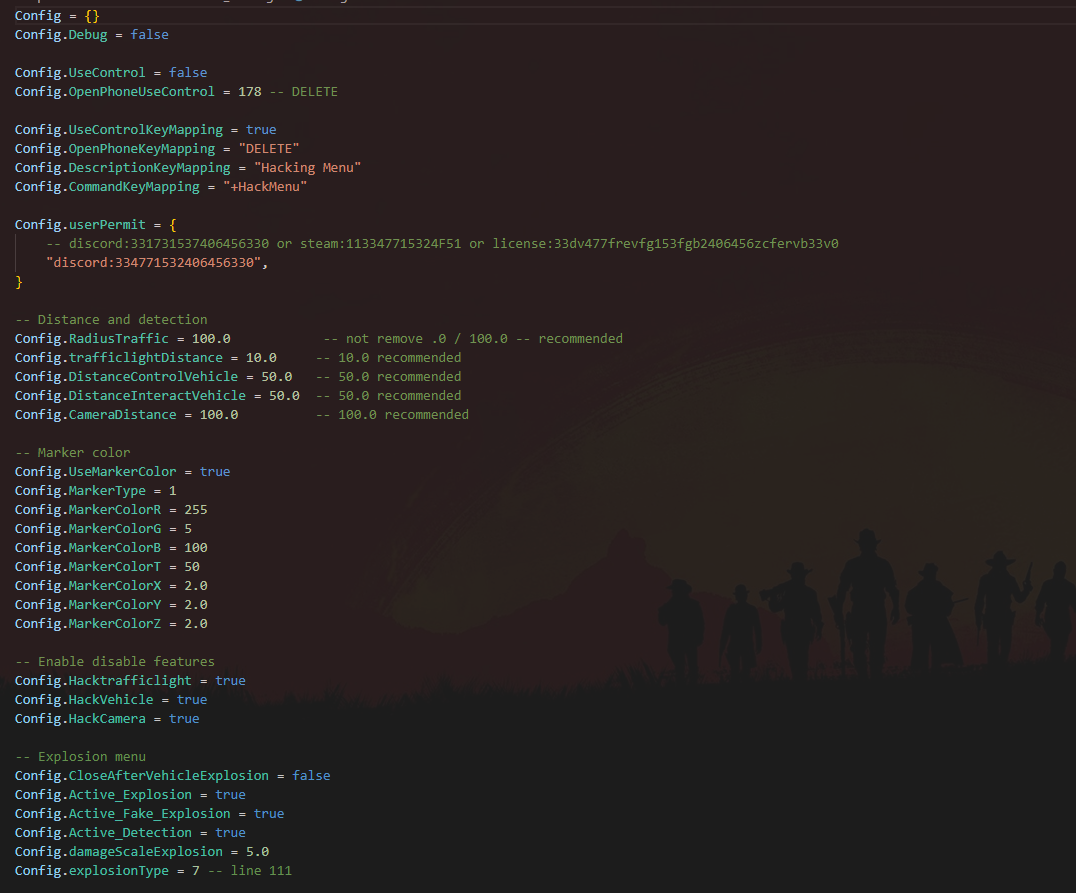Click the Config.userPermit variable name
The width and height of the screenshot is (1076, 893).
80,225
